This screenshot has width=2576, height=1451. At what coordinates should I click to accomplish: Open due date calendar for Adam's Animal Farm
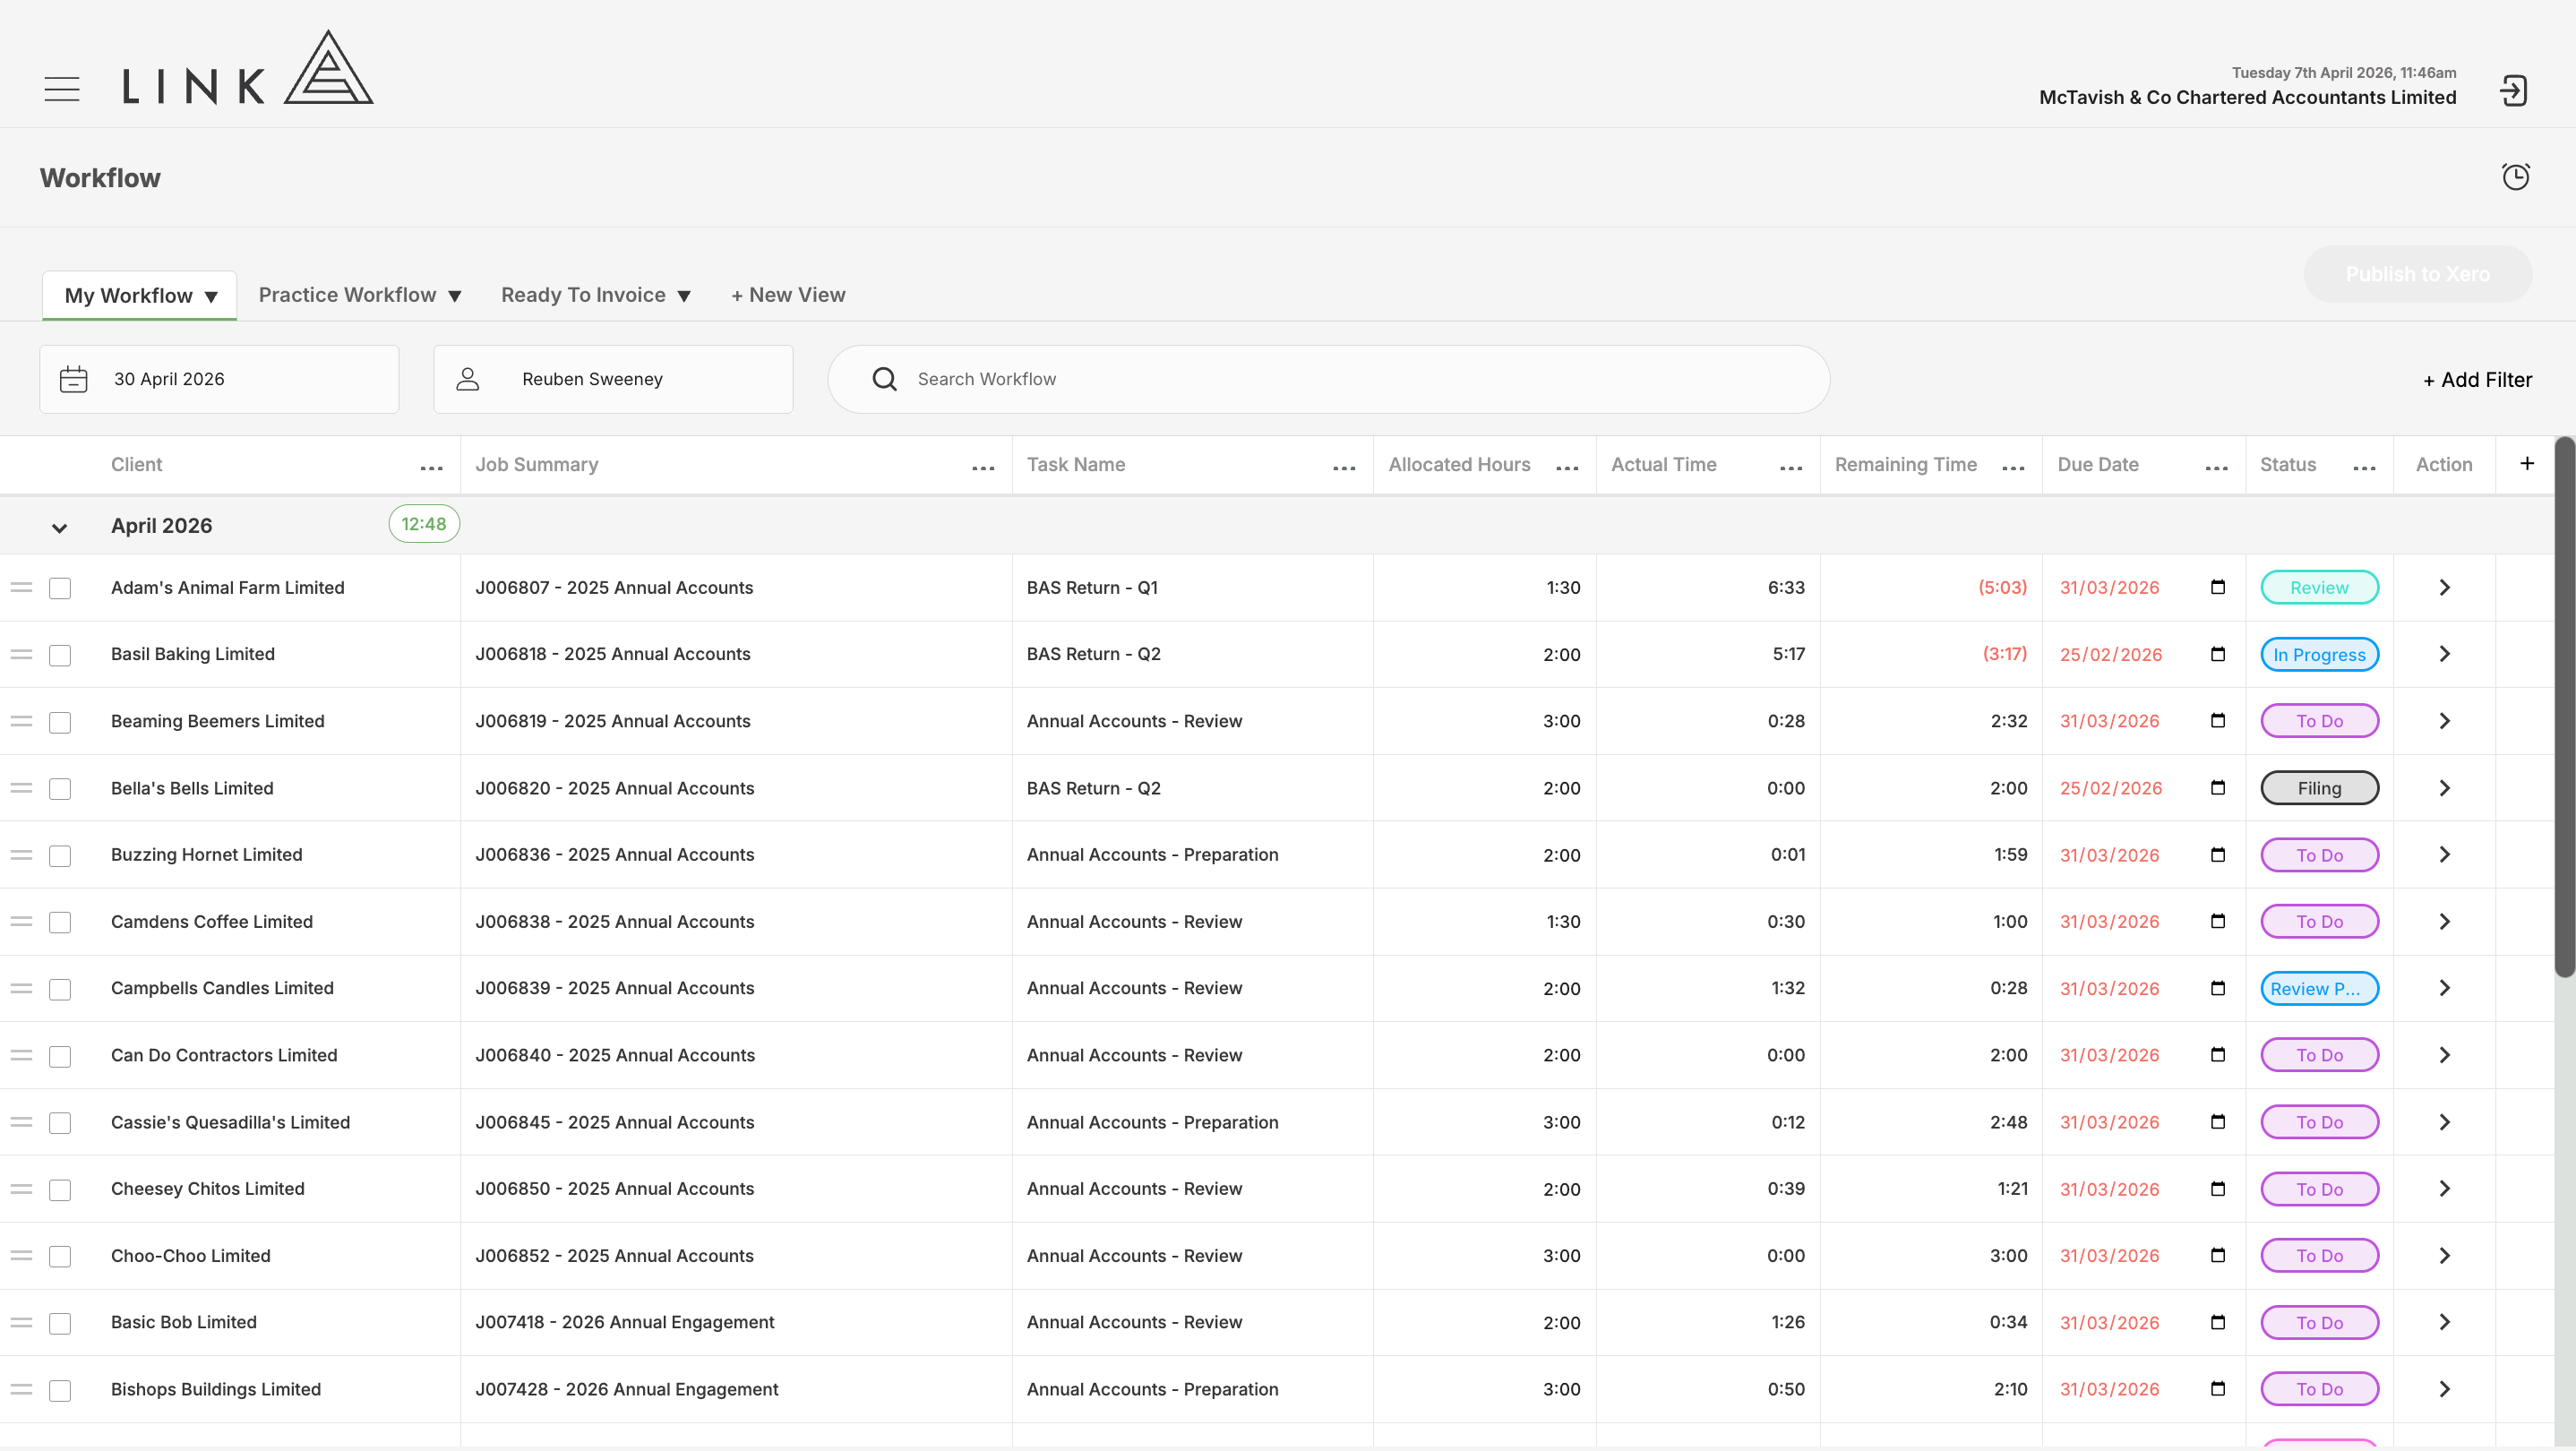click(x=2217, y=587)
